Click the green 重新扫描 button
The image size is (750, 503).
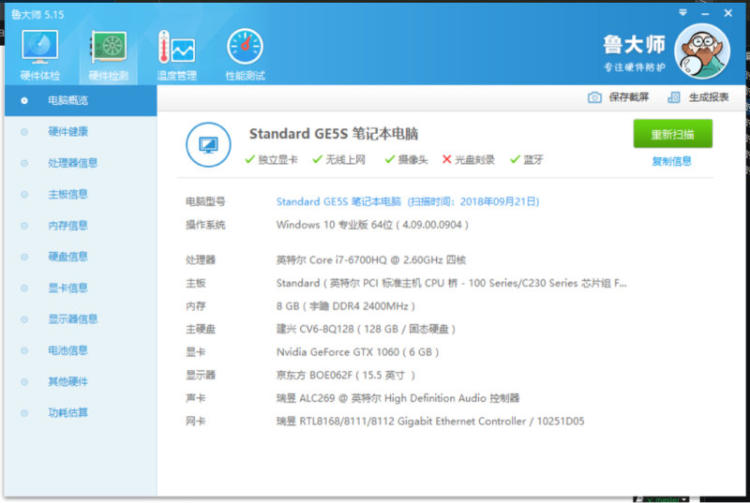pos(673,134)
